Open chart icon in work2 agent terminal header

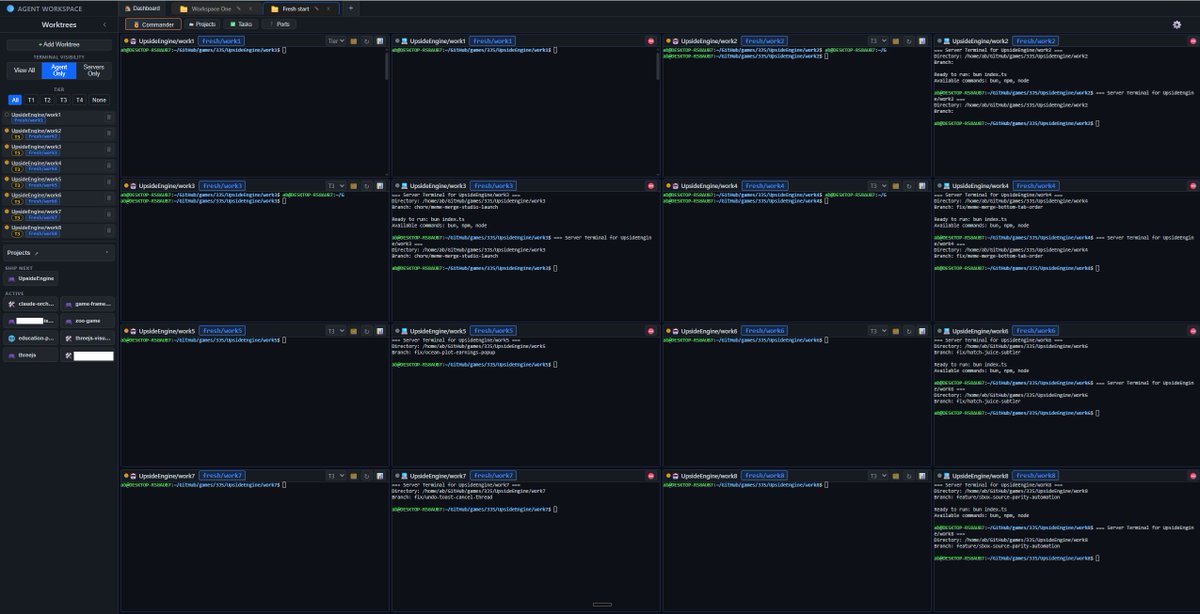click(x=923, y=40)
